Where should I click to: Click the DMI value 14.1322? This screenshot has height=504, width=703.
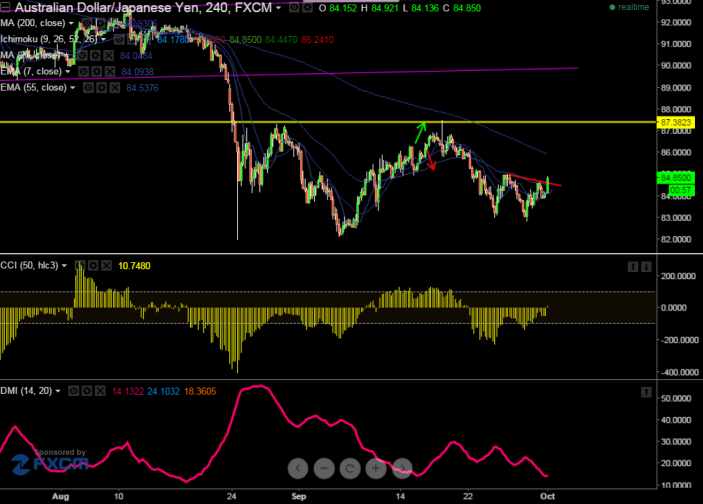click(x=128, y=391)
